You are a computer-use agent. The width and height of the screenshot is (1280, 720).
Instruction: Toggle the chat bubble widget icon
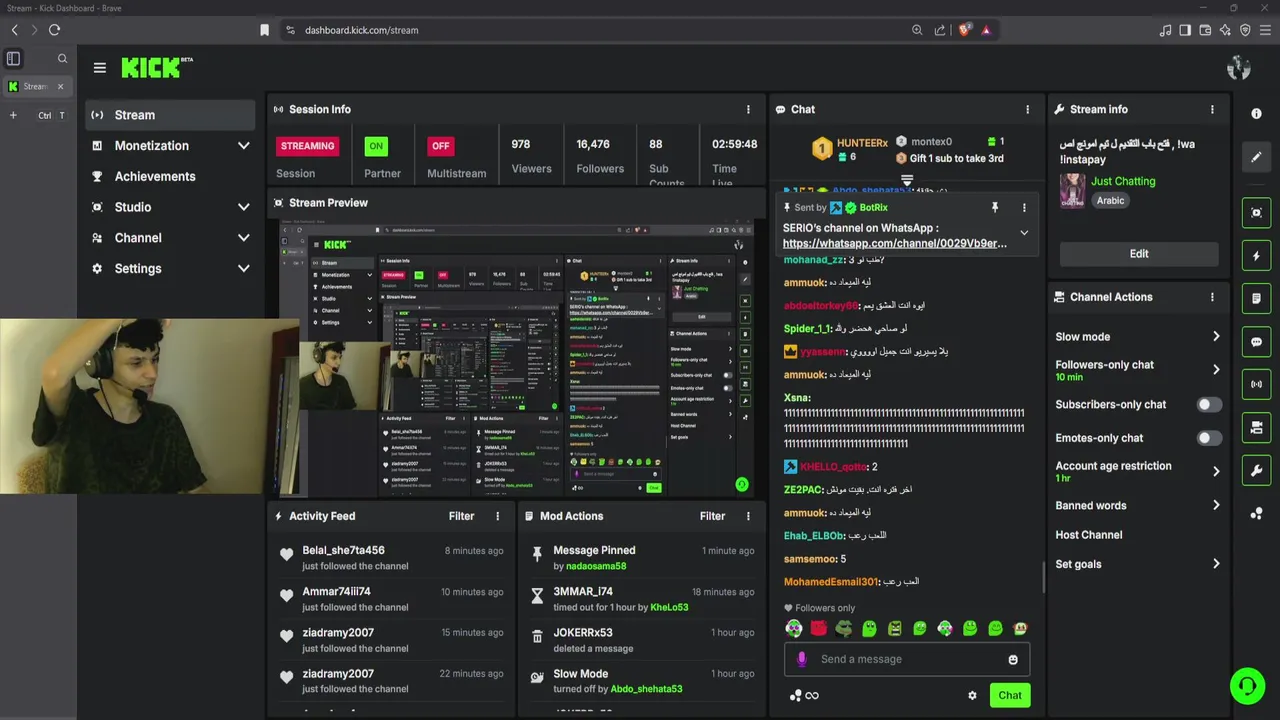click(1257, 342)
